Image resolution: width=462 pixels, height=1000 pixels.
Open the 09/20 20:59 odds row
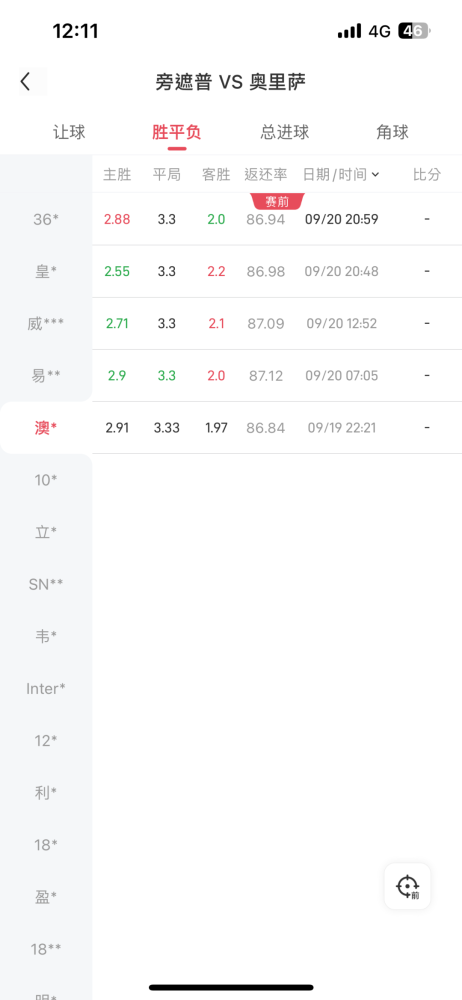tap(277, 219)
